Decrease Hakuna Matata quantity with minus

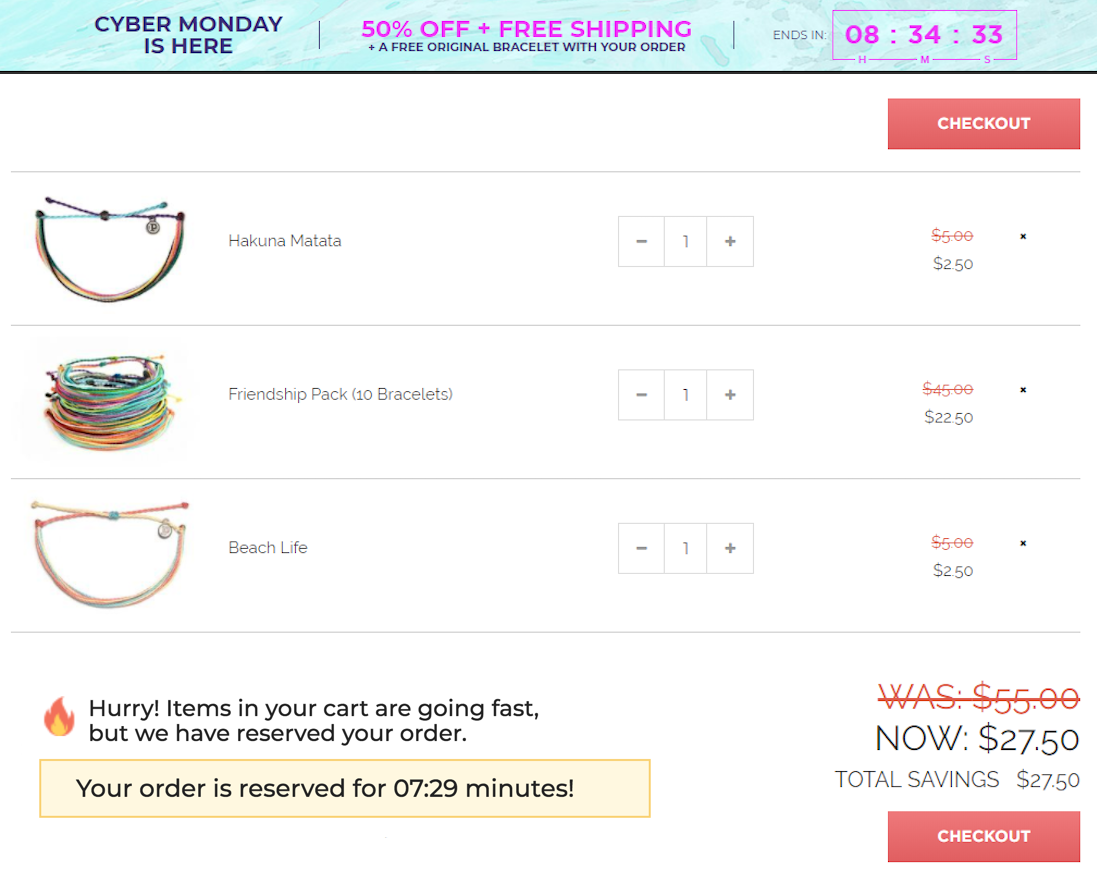click(x=641, y=241)
